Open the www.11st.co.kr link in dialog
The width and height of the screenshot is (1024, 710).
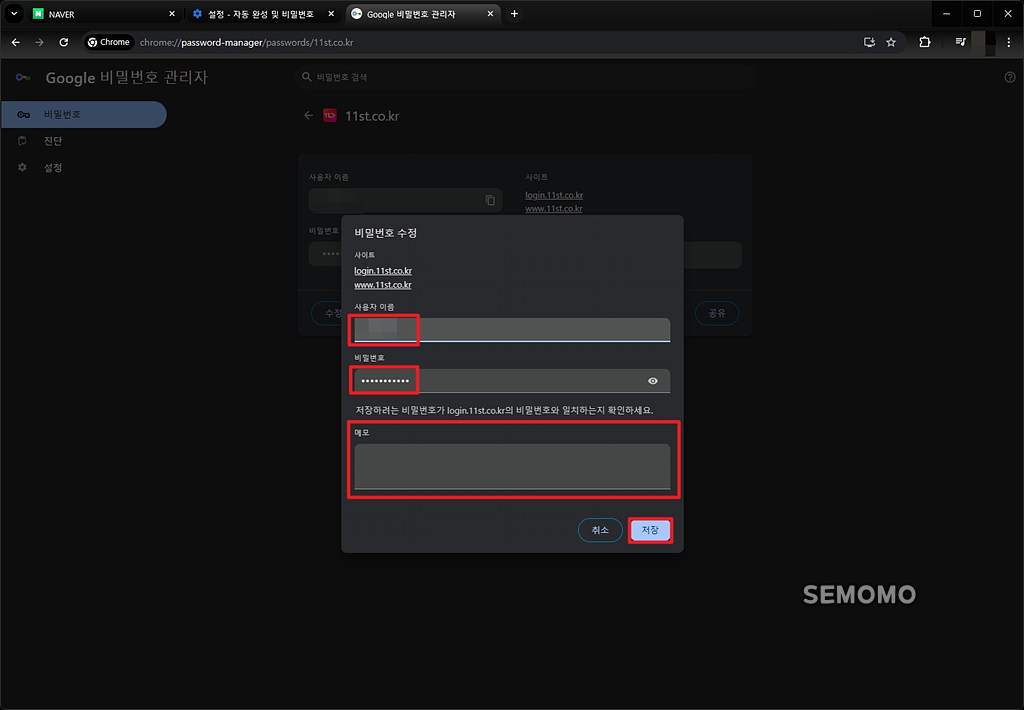383,285
